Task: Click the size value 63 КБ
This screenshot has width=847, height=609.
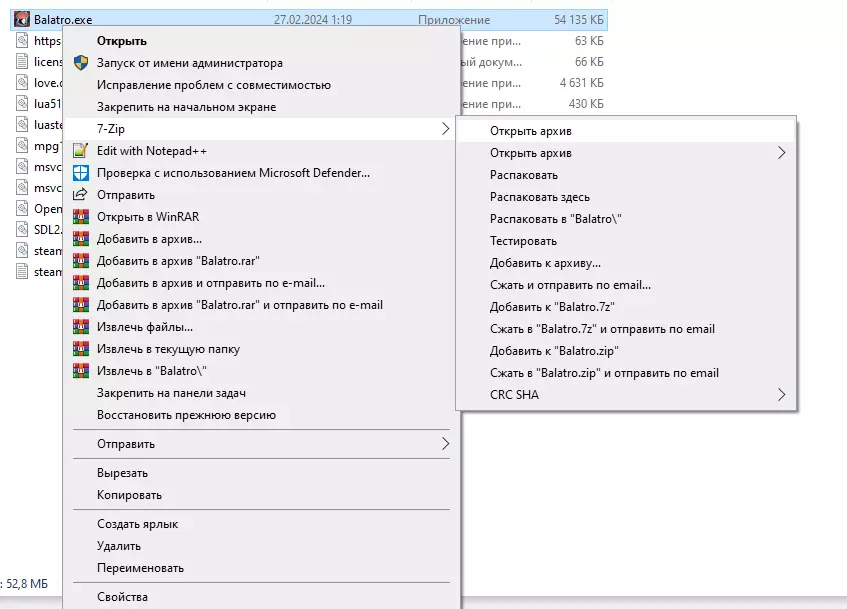Action: [x=589, y=41]
